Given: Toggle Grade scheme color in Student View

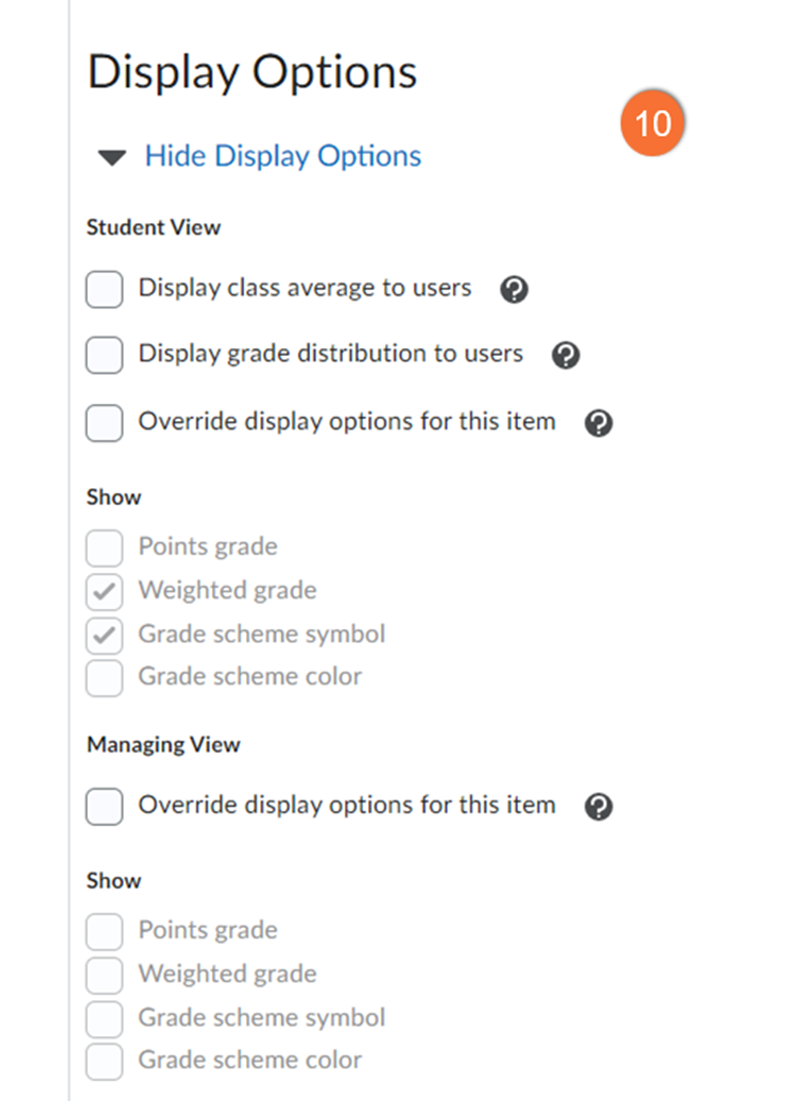Looking at the screenshot, I should pyautogui.click(x=104, y=678).
